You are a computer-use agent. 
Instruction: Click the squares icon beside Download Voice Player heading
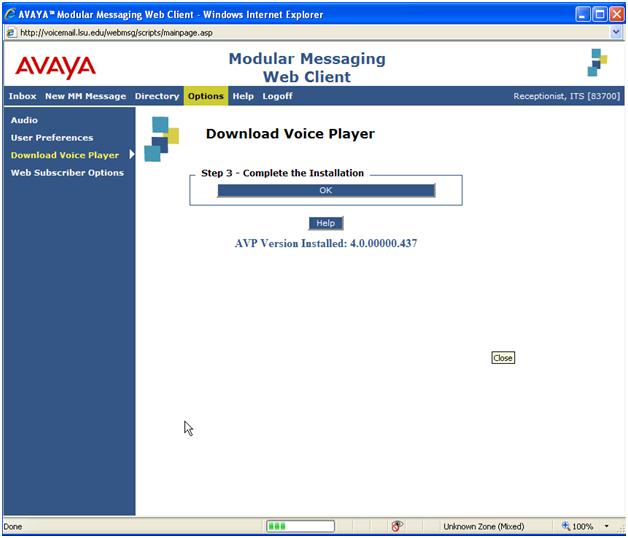161,139
